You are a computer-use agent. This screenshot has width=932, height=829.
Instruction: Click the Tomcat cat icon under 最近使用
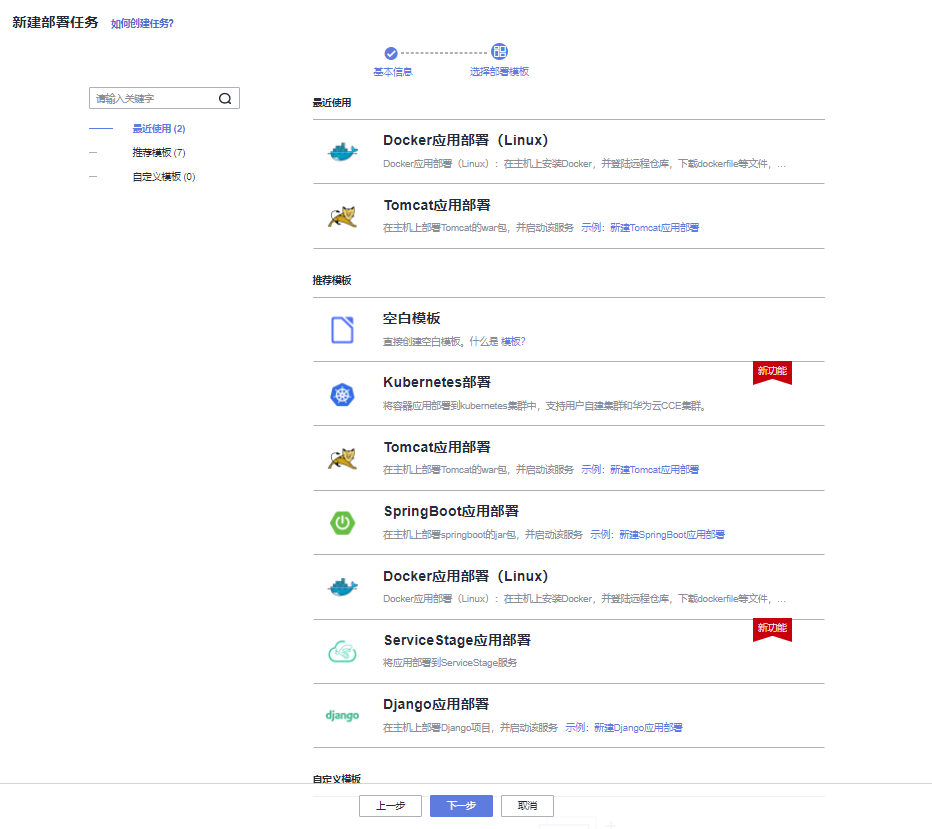click(342, 217)
